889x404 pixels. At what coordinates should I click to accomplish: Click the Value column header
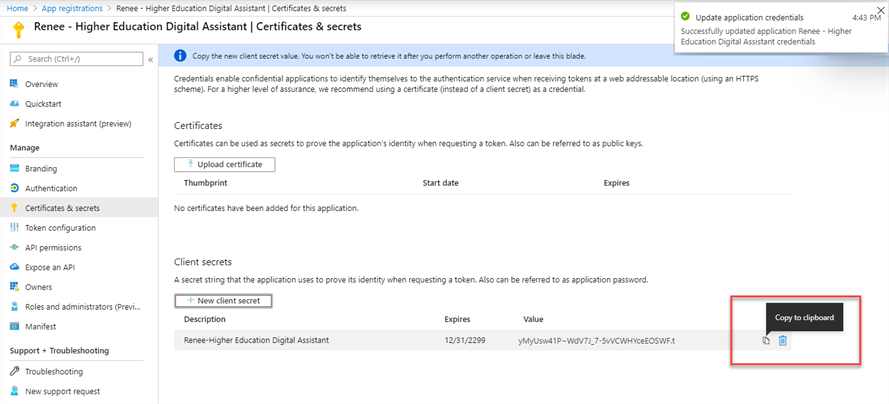[533, 320]
